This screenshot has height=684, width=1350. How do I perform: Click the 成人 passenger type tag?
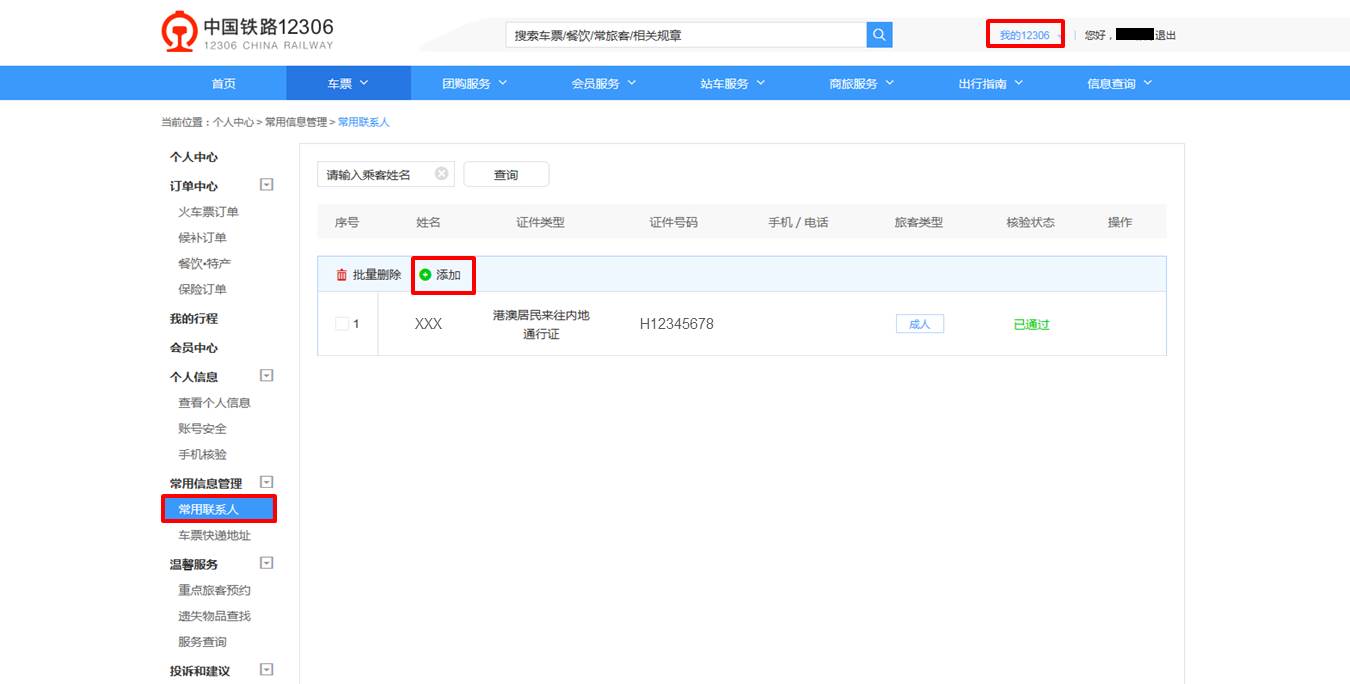(920, 324)
